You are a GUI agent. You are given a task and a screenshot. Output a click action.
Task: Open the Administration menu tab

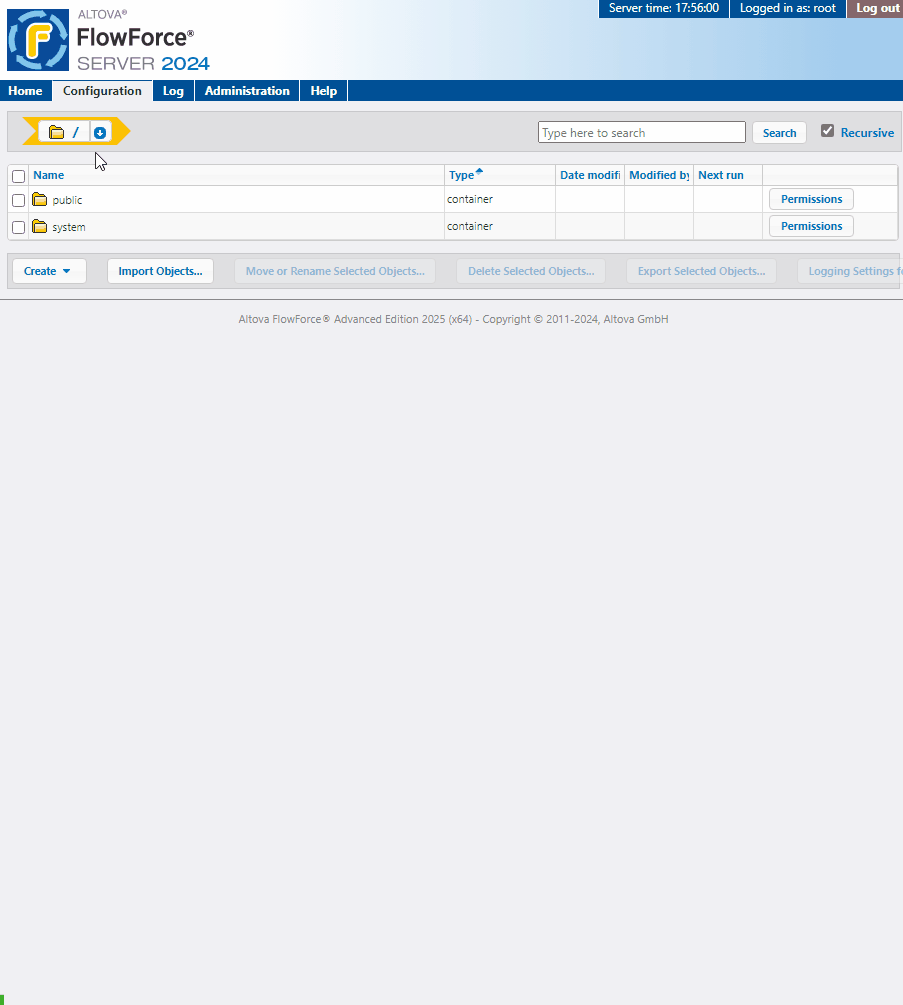247,91
